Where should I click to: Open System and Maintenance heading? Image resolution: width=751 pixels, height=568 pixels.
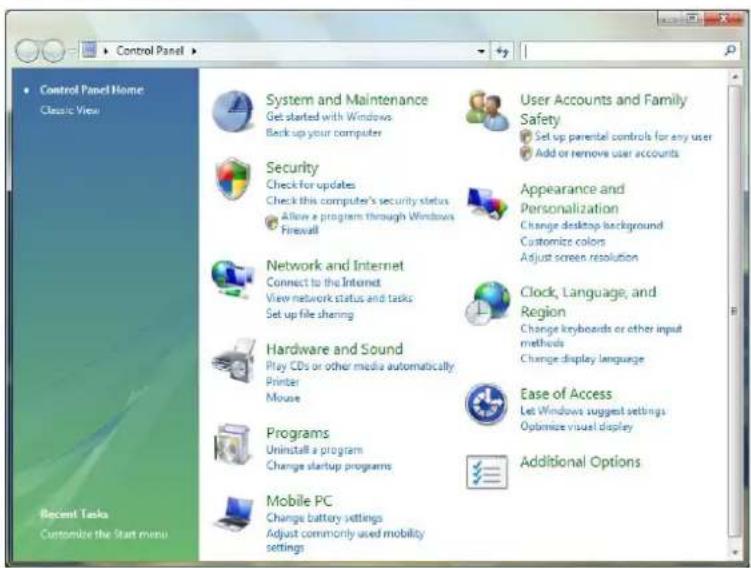[x=347, y=100]
